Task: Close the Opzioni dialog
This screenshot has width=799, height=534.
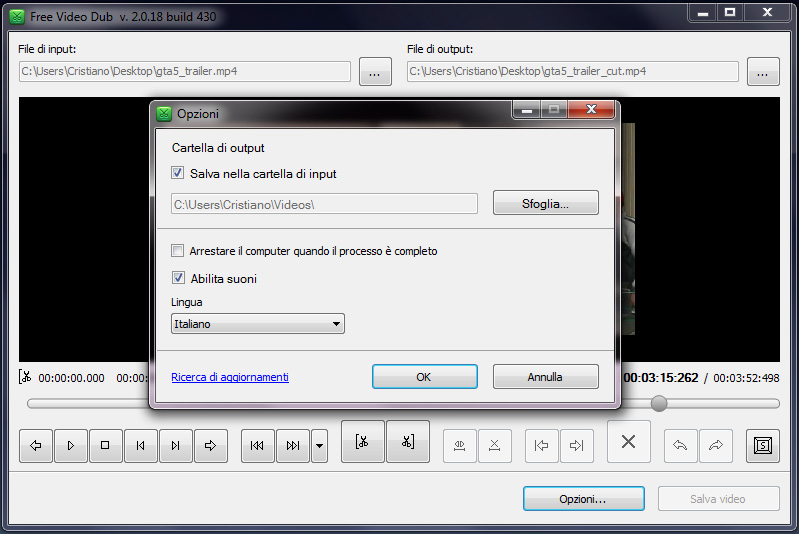Action: click(x=591, y=109)
